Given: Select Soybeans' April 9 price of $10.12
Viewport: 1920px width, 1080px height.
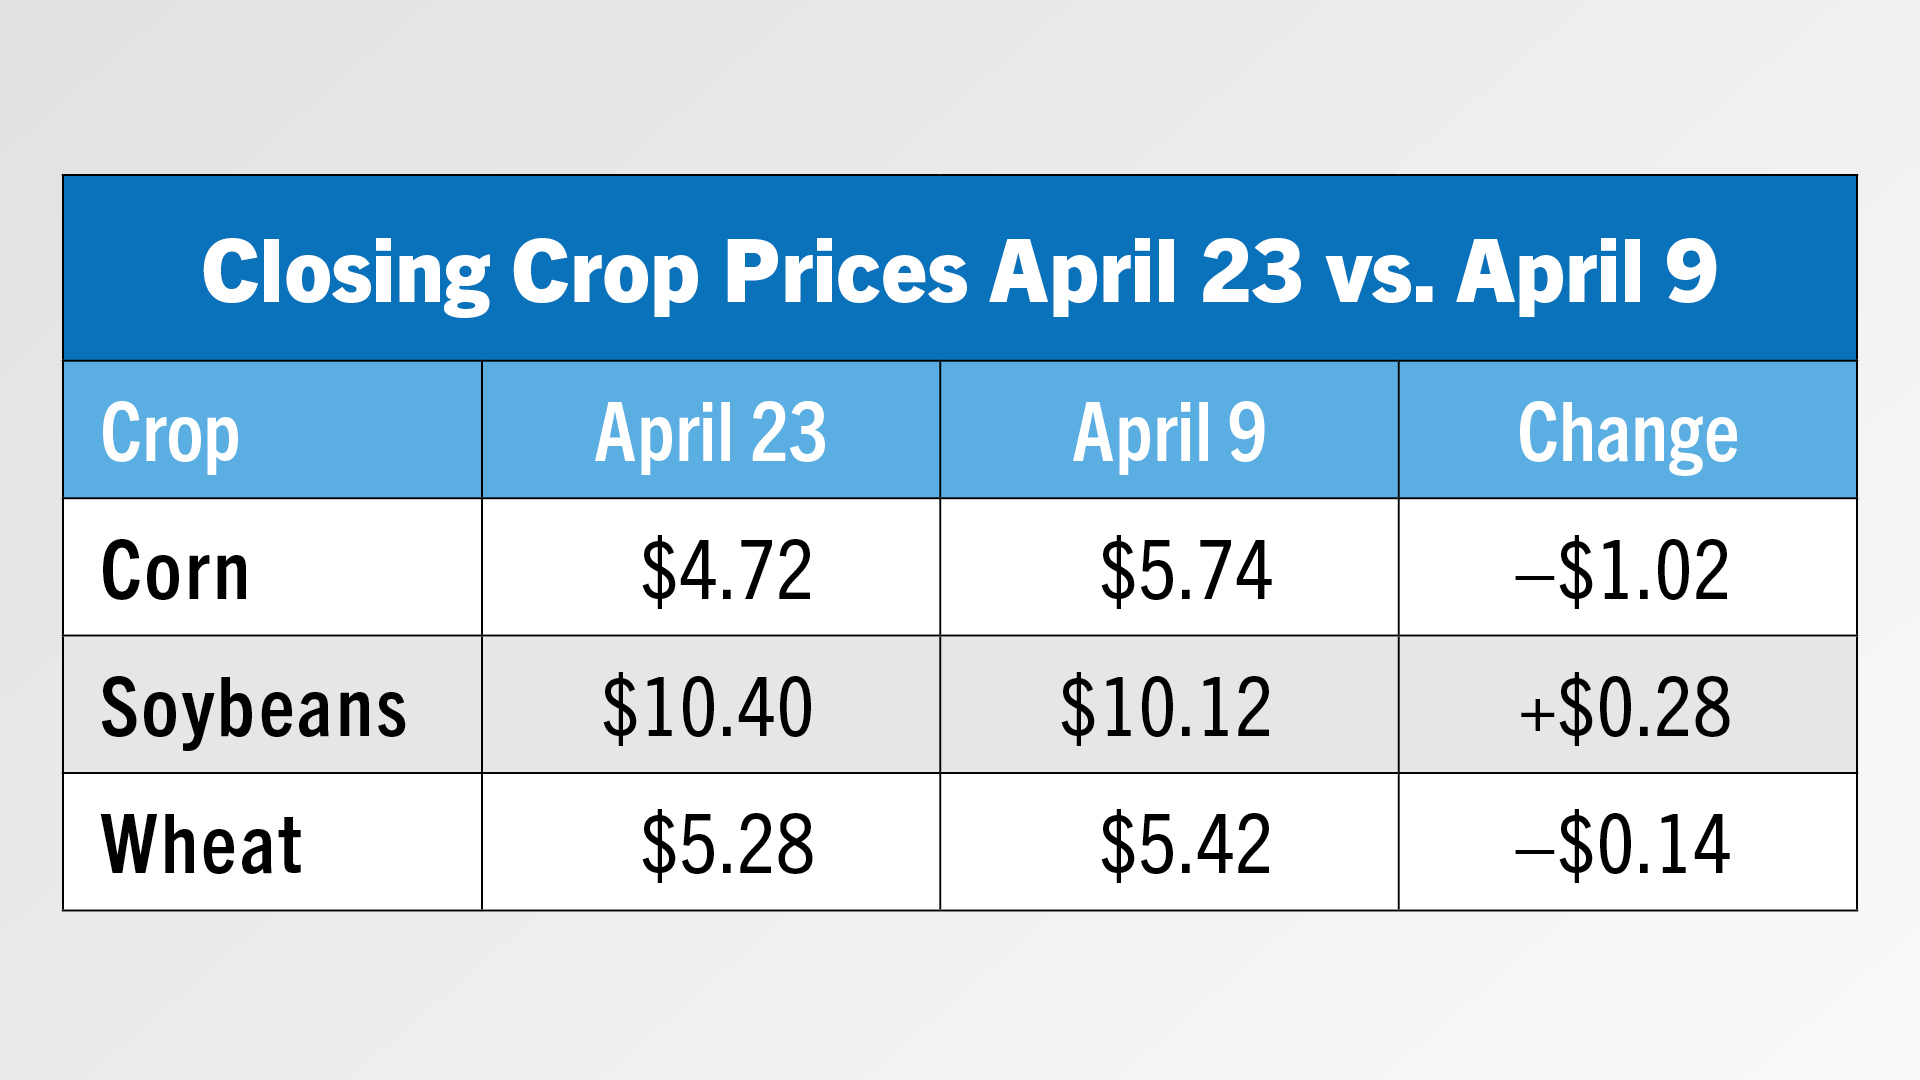Looking at the screenshot, I should click(1166, 707).
